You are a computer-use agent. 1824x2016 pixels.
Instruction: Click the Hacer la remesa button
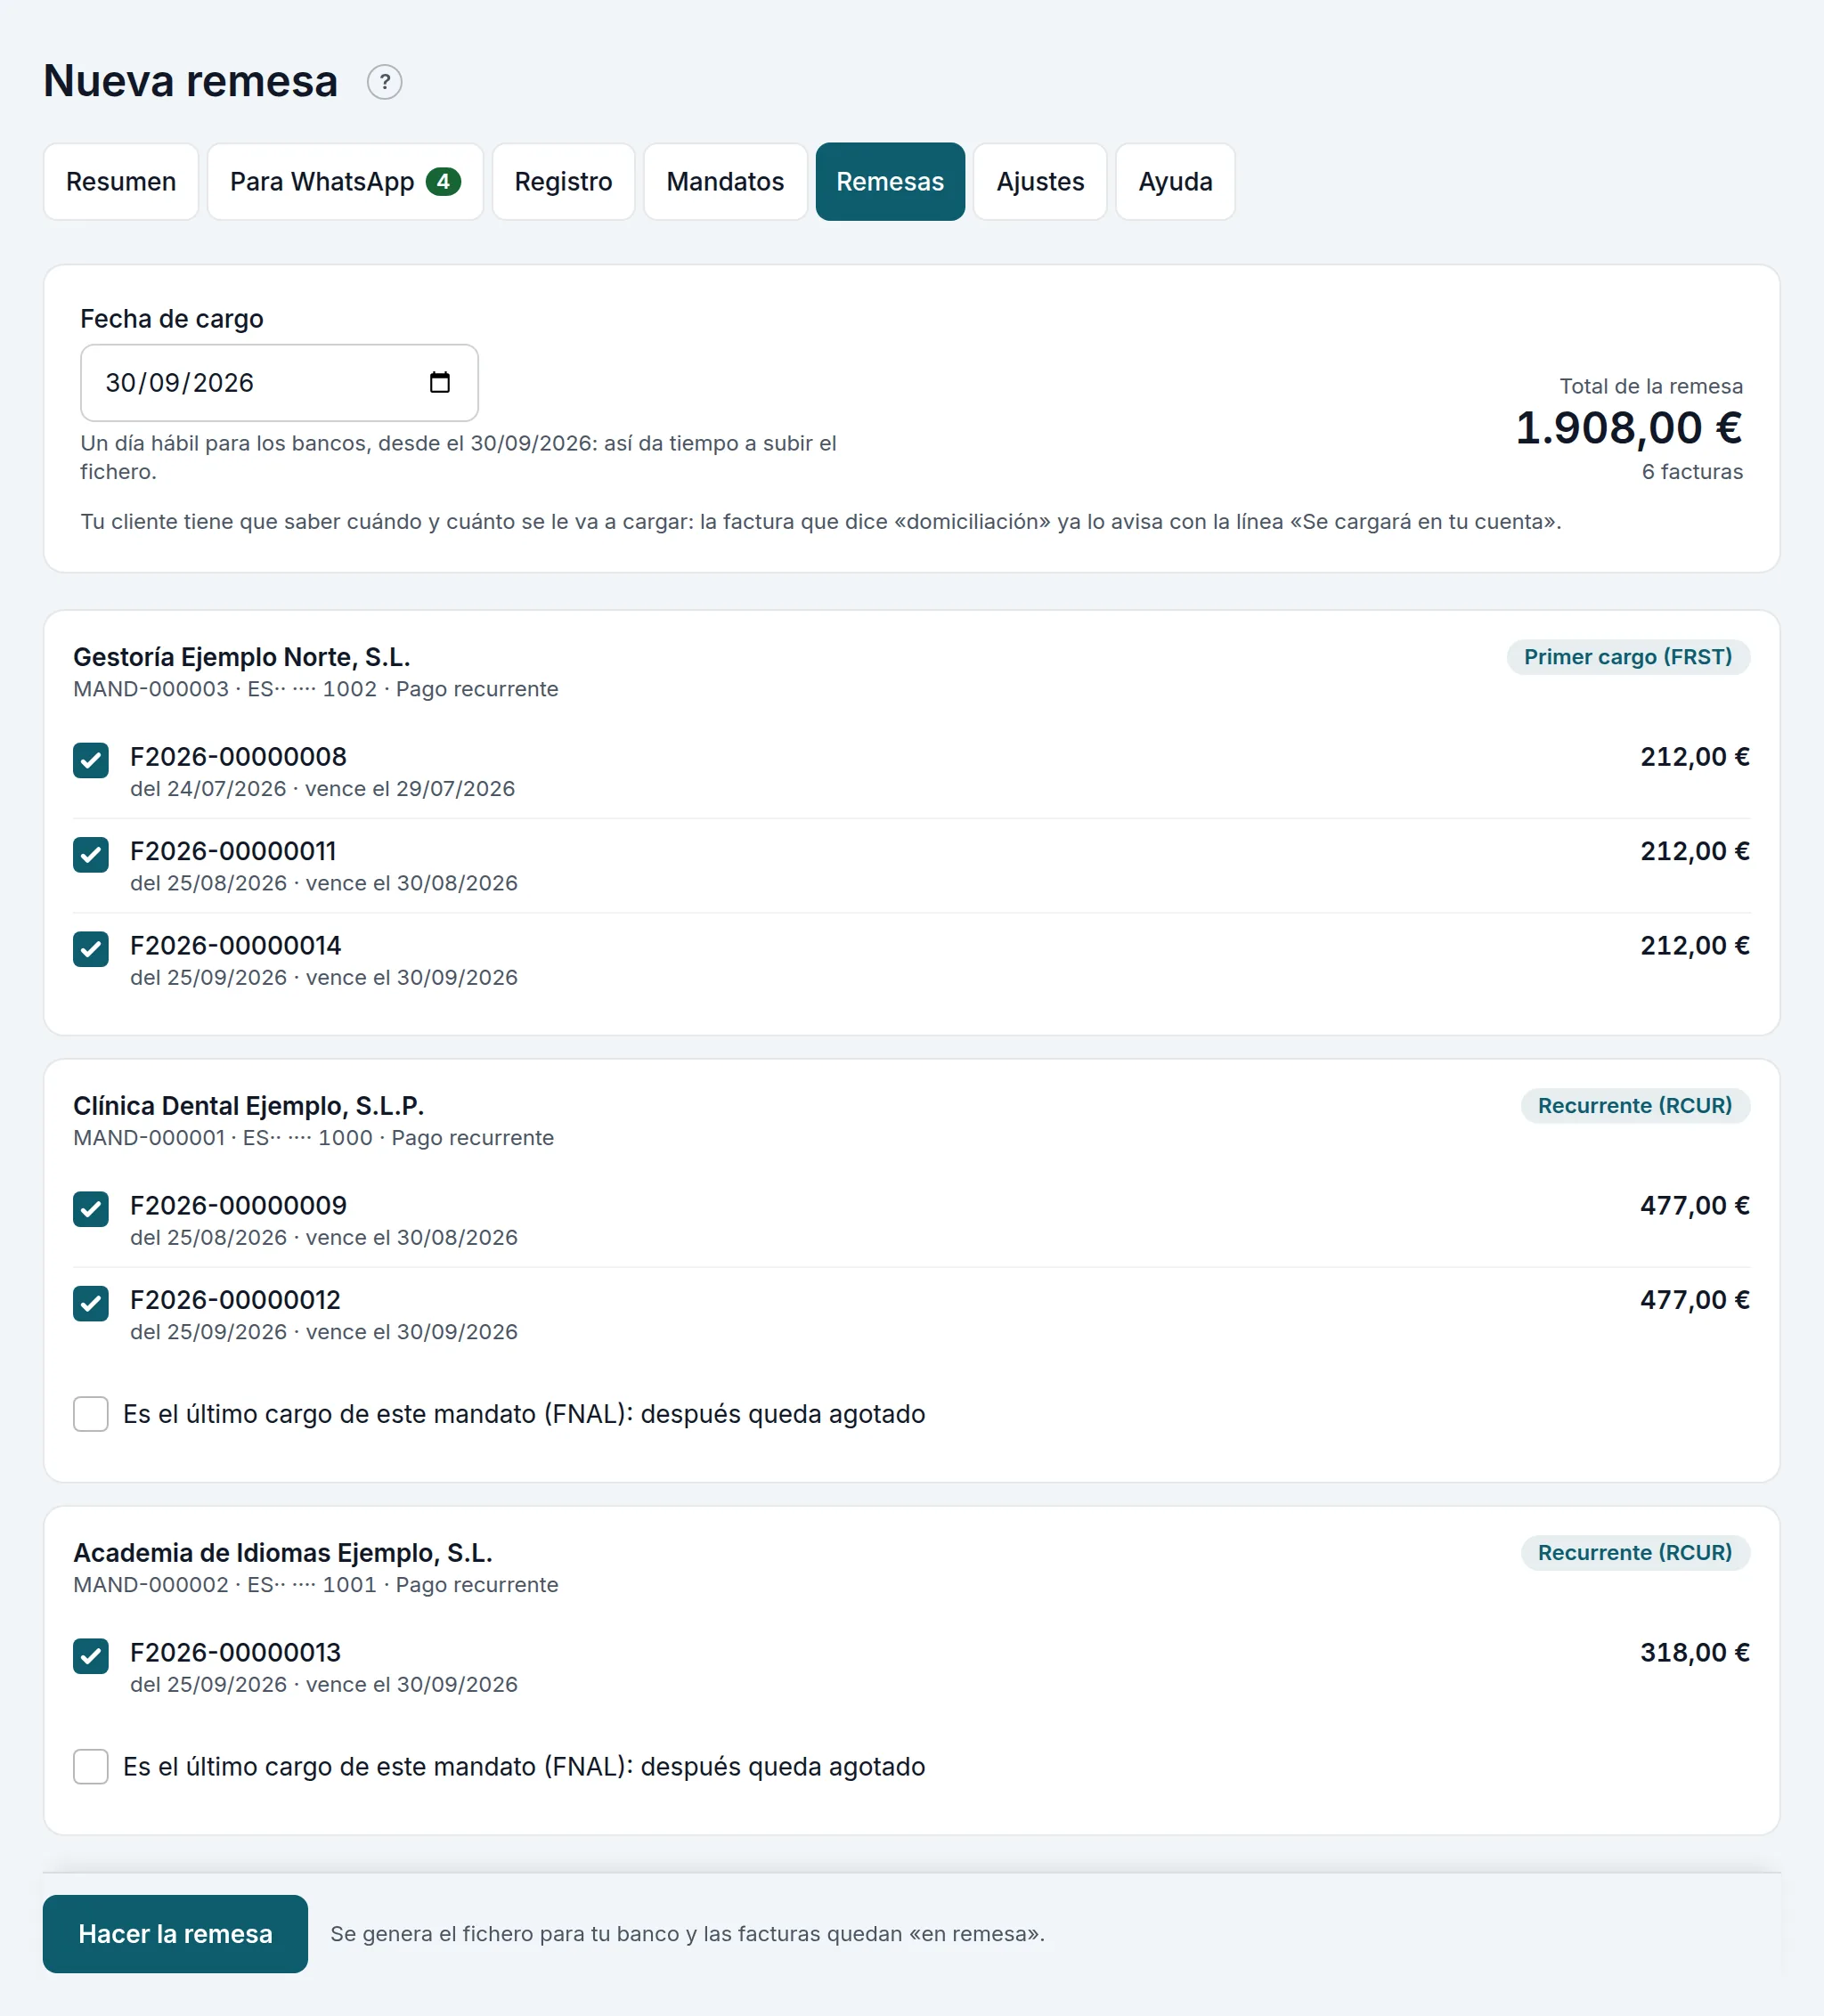click(175, 1934)
